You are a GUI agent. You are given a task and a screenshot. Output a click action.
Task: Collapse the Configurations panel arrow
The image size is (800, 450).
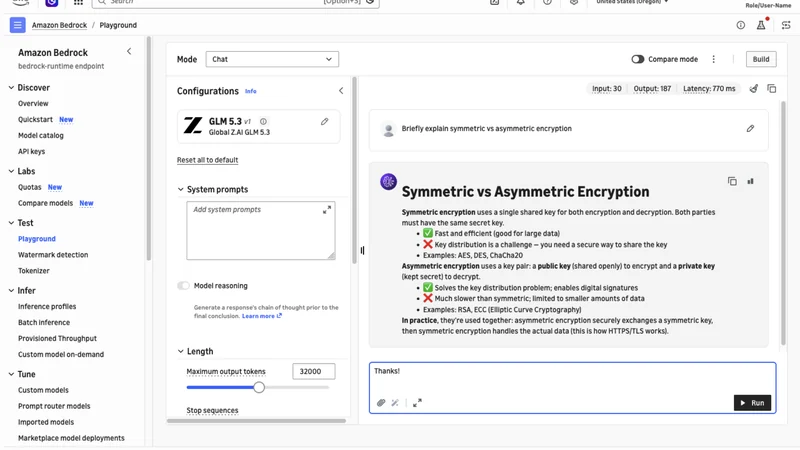point(341,91)
